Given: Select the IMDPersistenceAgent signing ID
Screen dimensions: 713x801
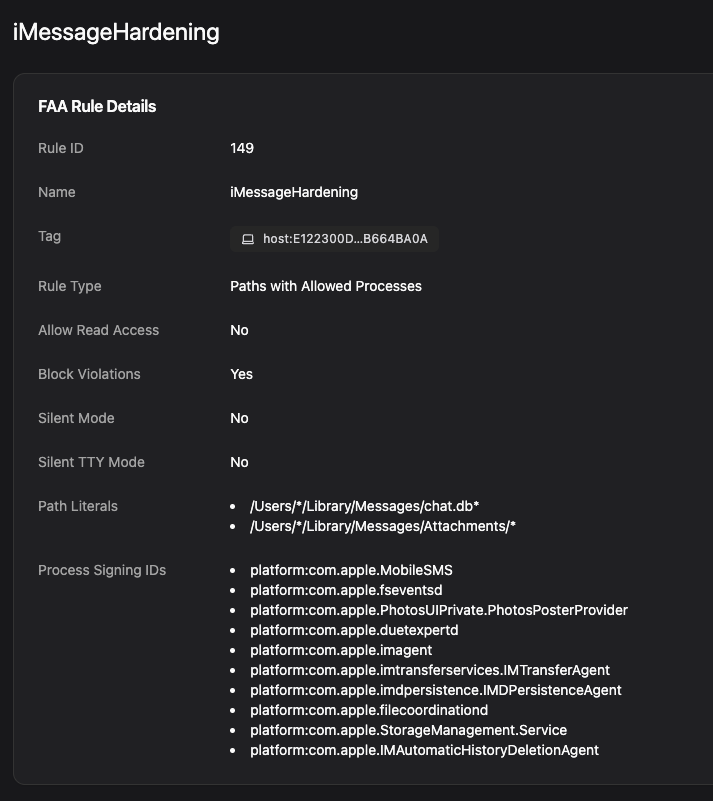Looking at the screenshot, I should (436, 690).
